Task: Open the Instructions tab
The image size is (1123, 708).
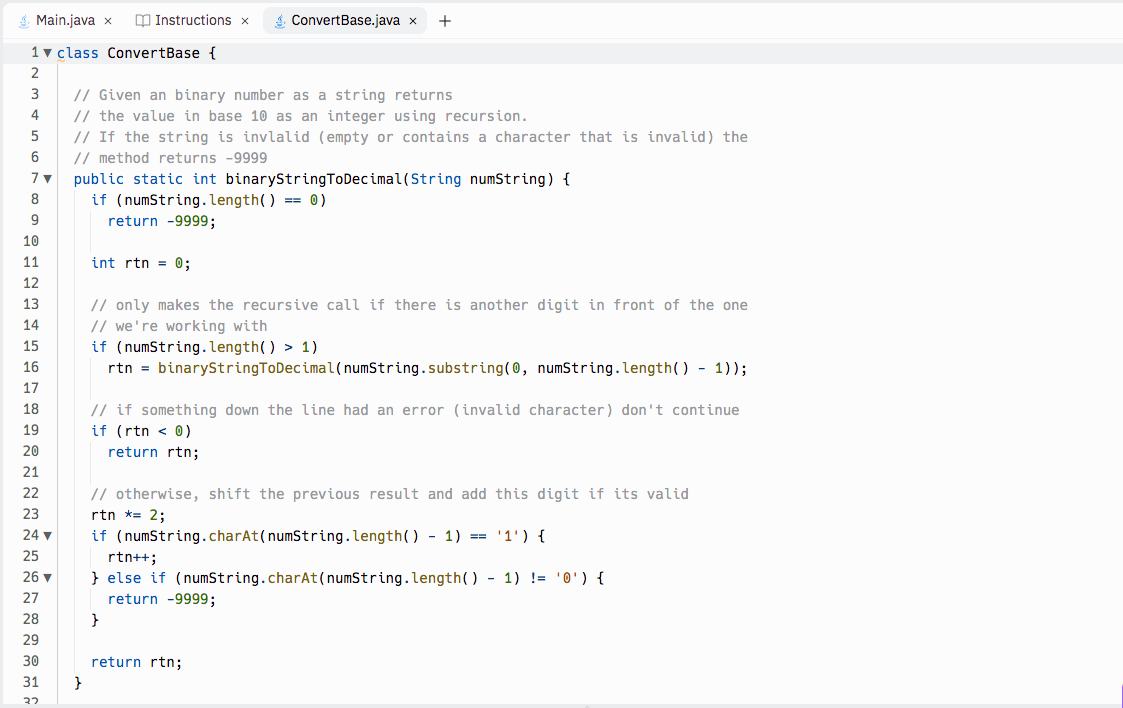Action: 193,19
